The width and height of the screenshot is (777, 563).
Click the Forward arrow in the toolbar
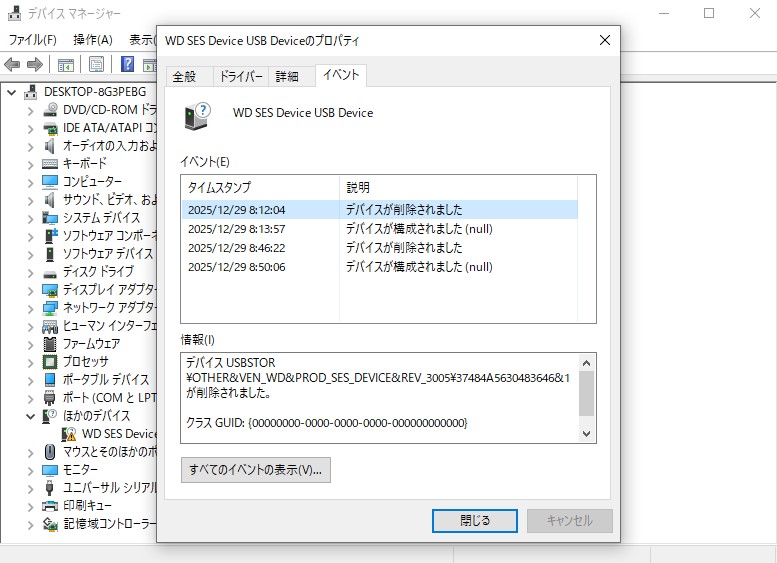point(34,65)
